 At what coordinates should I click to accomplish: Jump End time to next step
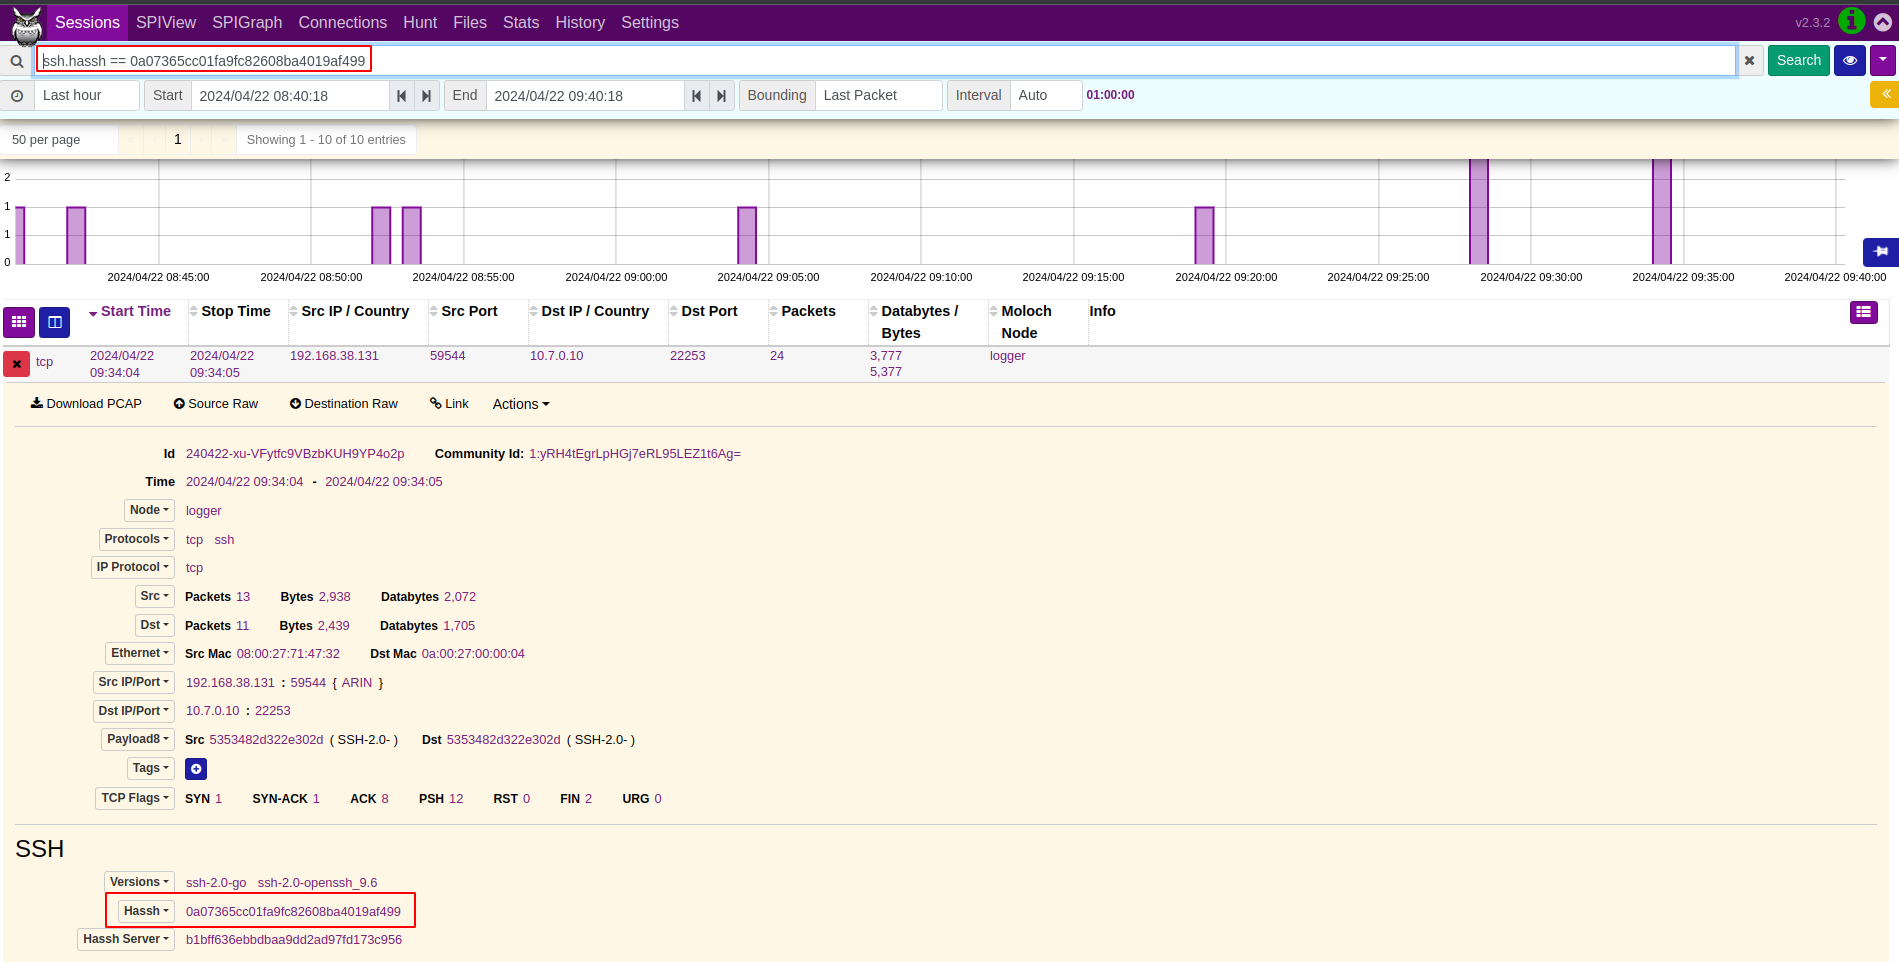[721, 96]
